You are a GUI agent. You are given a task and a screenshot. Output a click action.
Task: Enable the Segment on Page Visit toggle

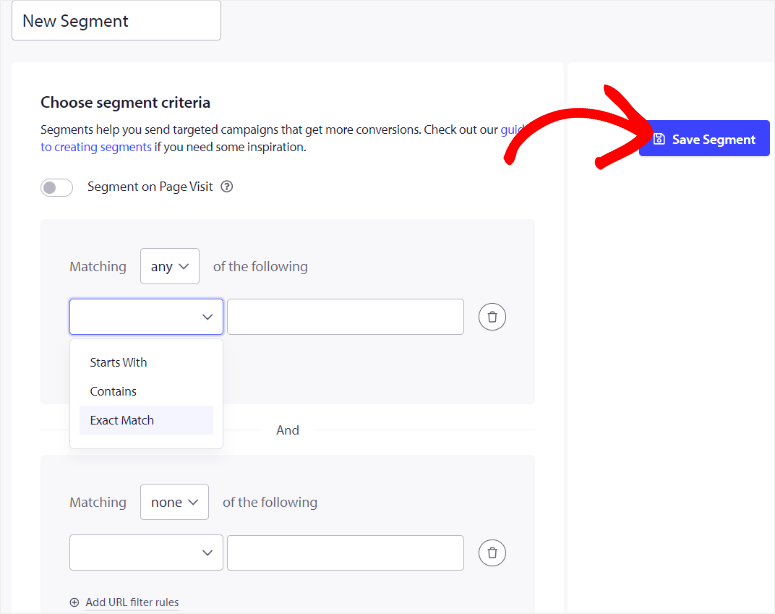[x=57, y=188]
